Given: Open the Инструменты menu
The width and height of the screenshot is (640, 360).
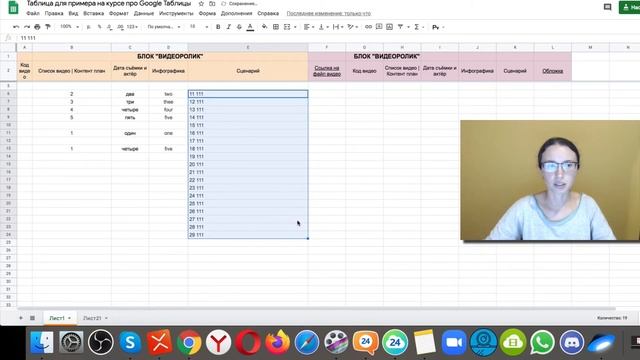Looking at the screenshot, I should click(x=176, y=13).
